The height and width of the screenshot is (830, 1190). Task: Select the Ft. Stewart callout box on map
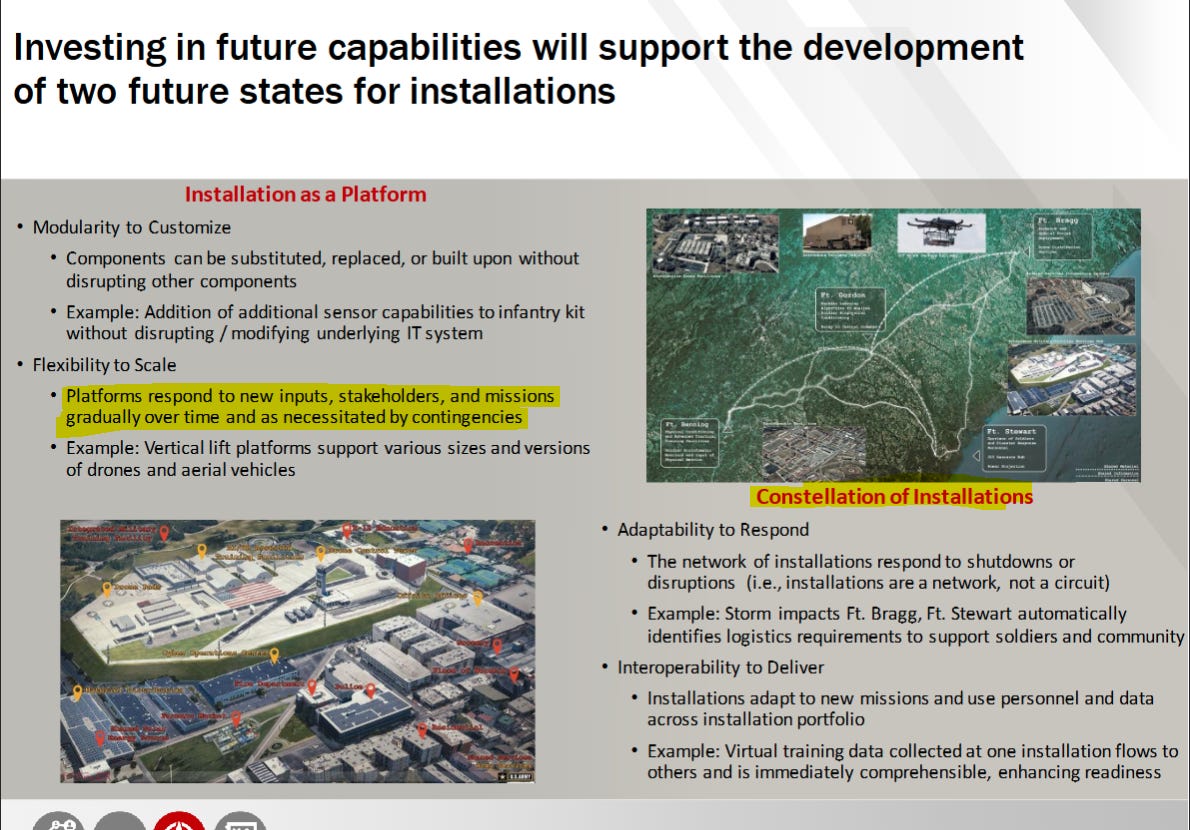coord(1015,448)
